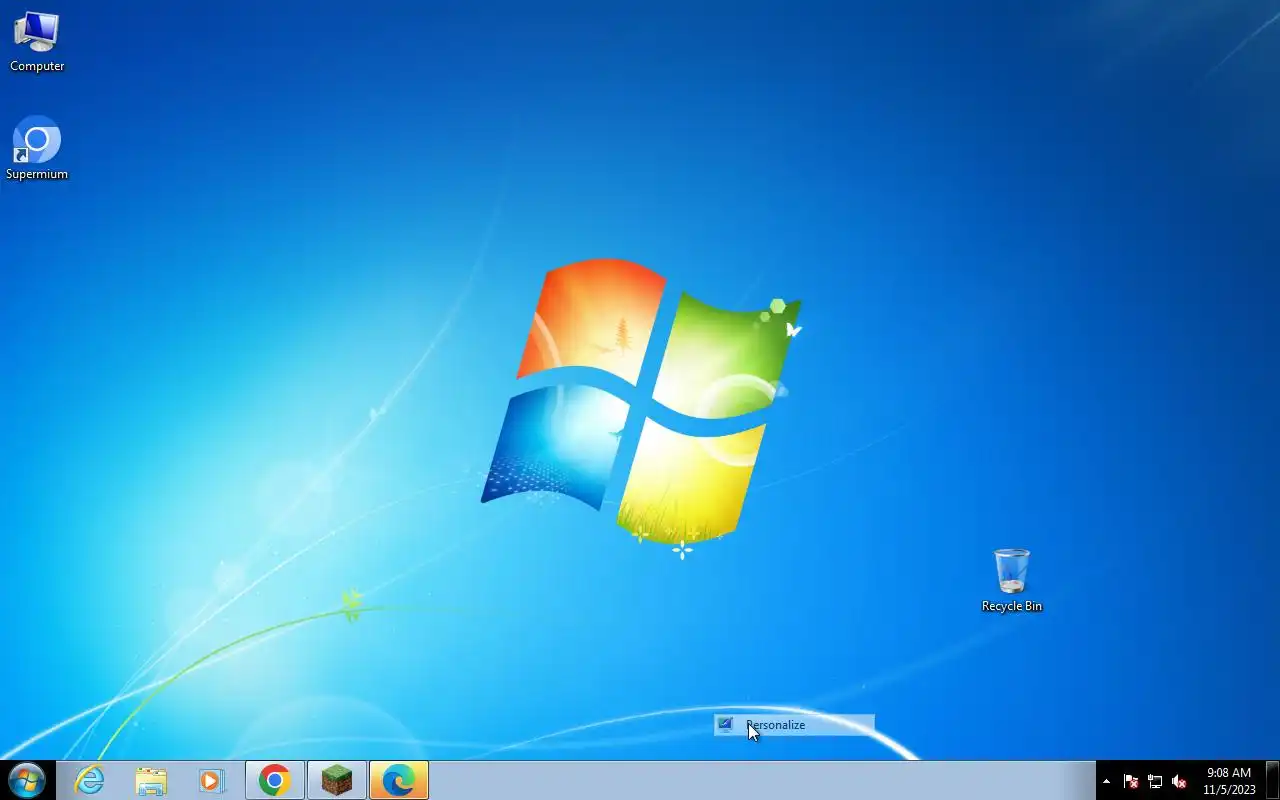Viewport: 1280px width, 800px height.
Task: Choose Personalize from the context menu
Action: pyautogui.click(x=794, y=725)
